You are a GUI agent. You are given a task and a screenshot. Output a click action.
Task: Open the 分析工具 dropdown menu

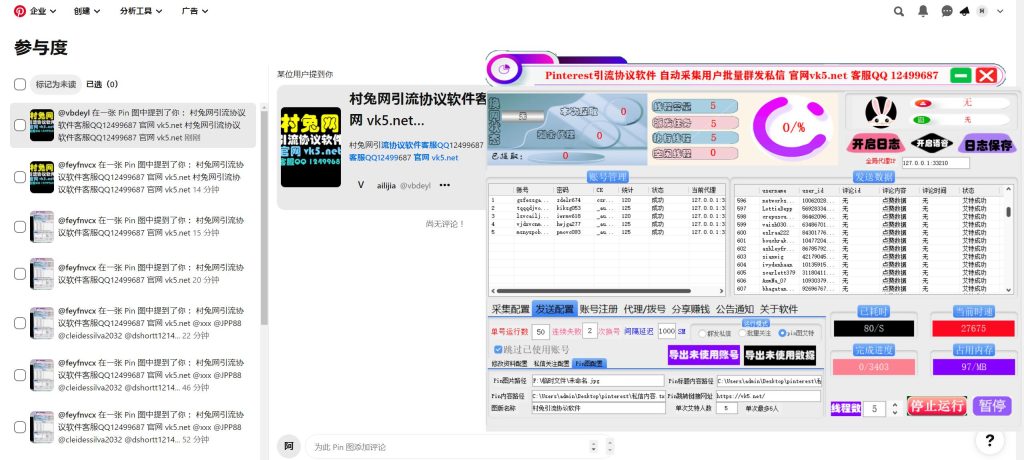[141, 11]
